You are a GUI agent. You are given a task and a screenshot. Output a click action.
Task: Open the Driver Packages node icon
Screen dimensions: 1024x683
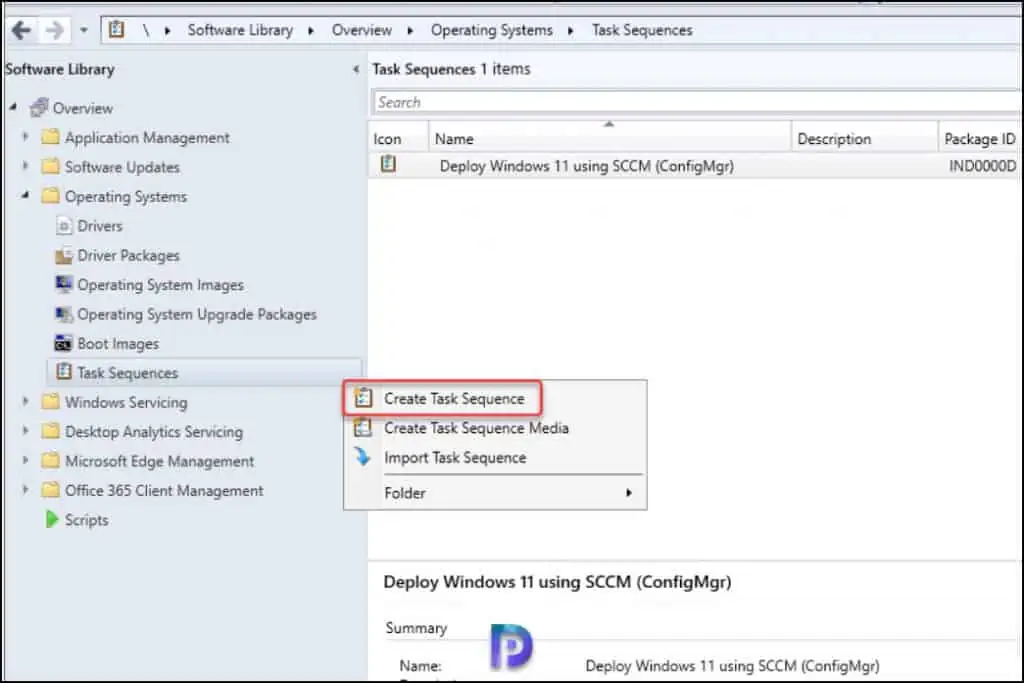63,255
